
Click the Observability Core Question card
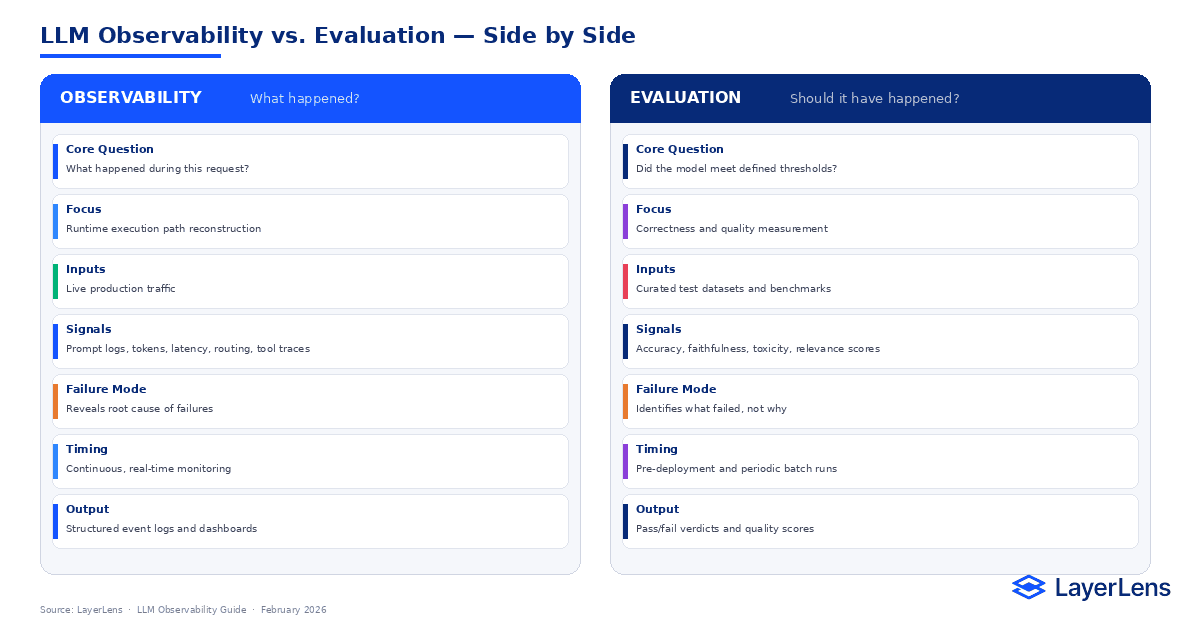(x=310, y=161)
